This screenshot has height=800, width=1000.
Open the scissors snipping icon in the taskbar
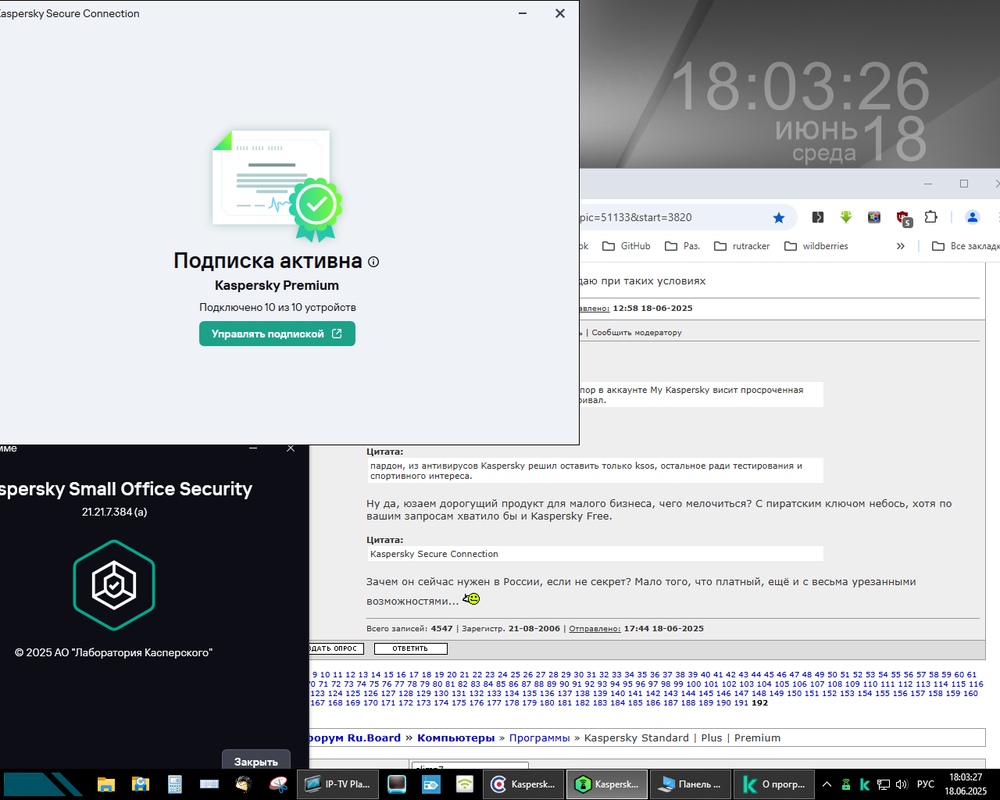pos(278,785)
